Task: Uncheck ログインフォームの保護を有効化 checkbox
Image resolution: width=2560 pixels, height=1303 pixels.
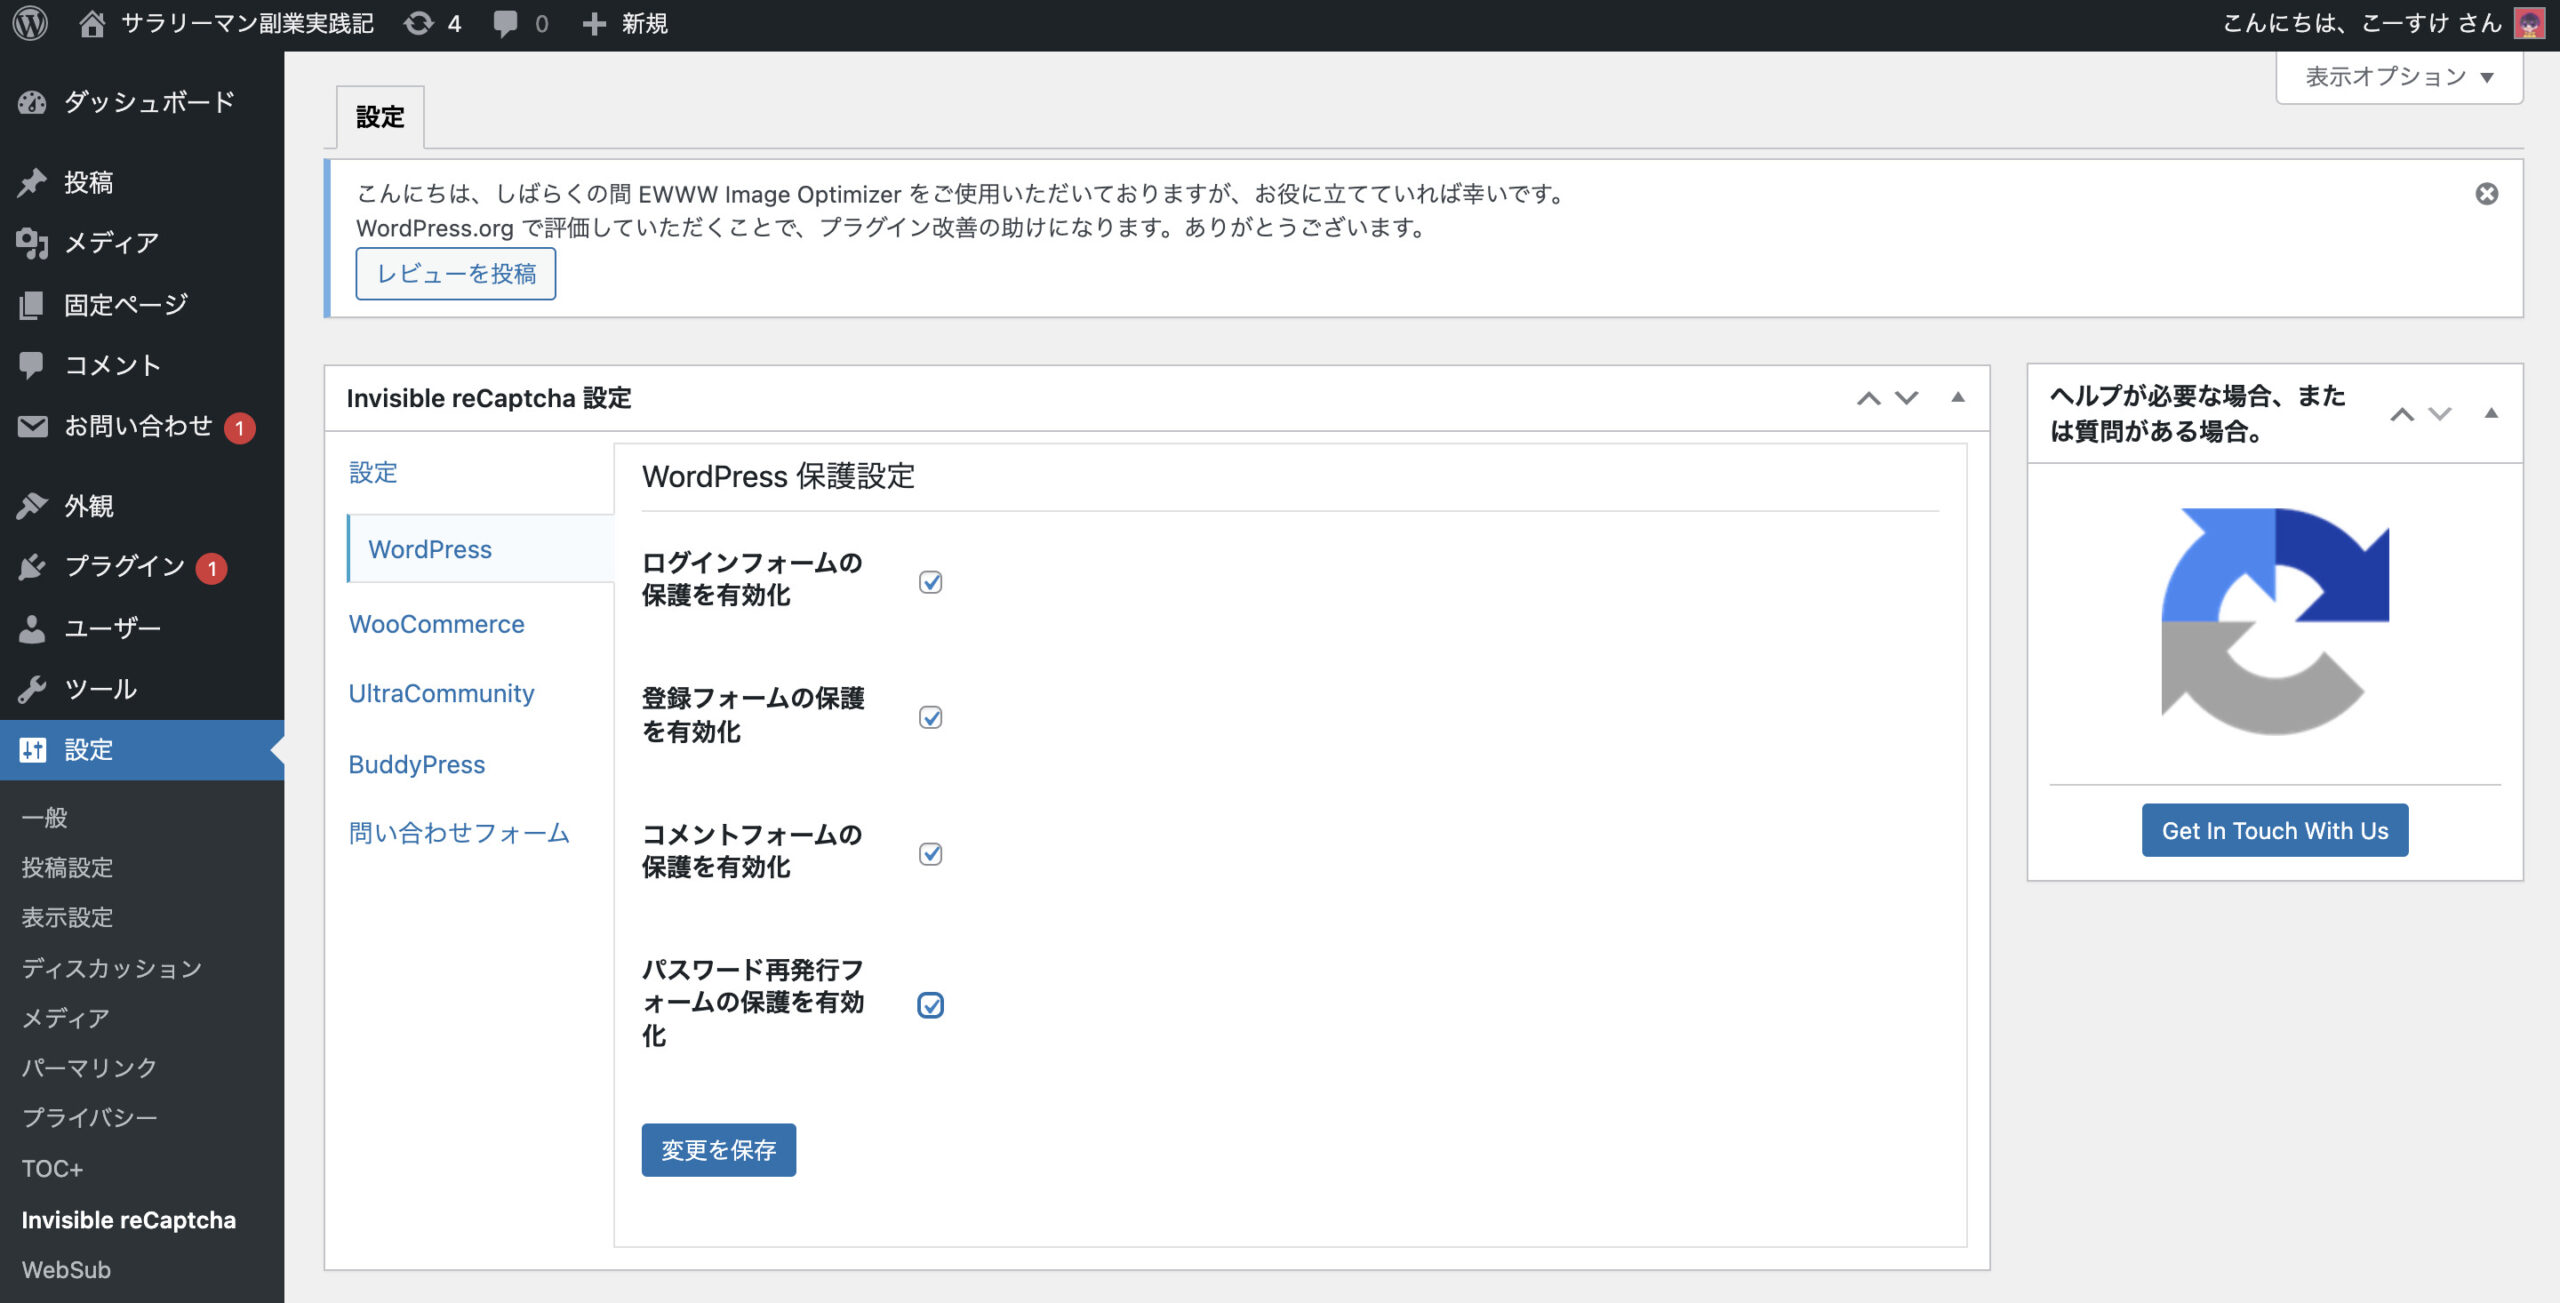Action: [930, 582]
